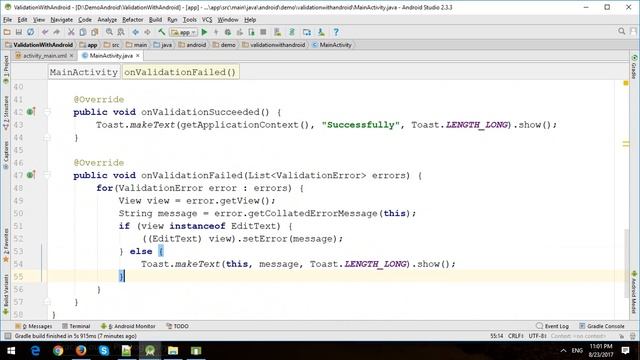Open the Captures tool window
Image resolution: width=640 pixels, height=360 pixels.
6,155
